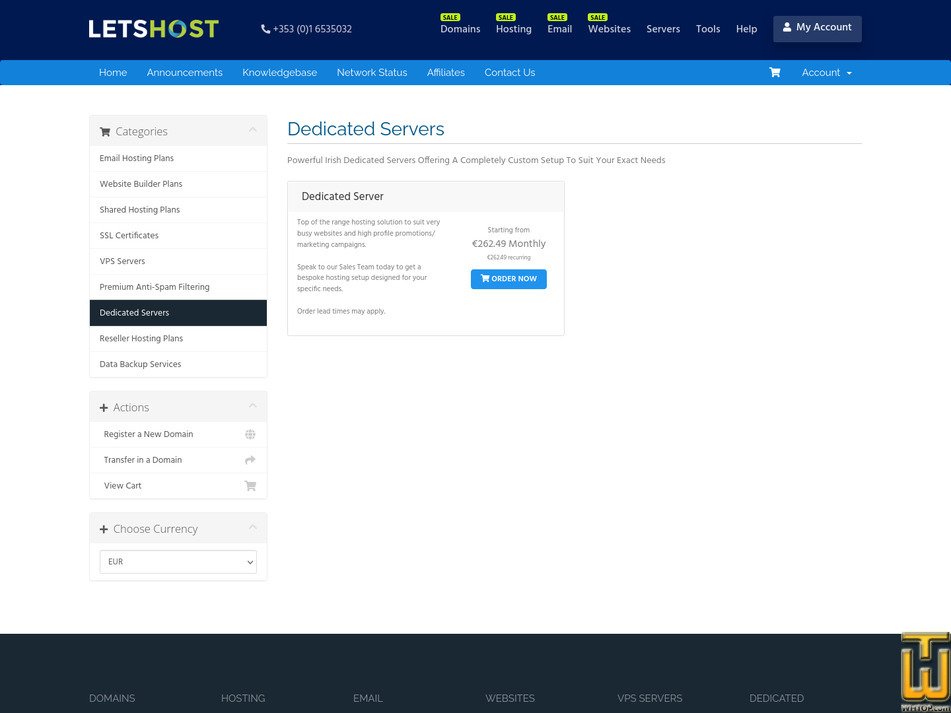Screen dimensions: 951x713
Task: Select Reseller Hosting Plans category
Action: [x=178, y=338]
